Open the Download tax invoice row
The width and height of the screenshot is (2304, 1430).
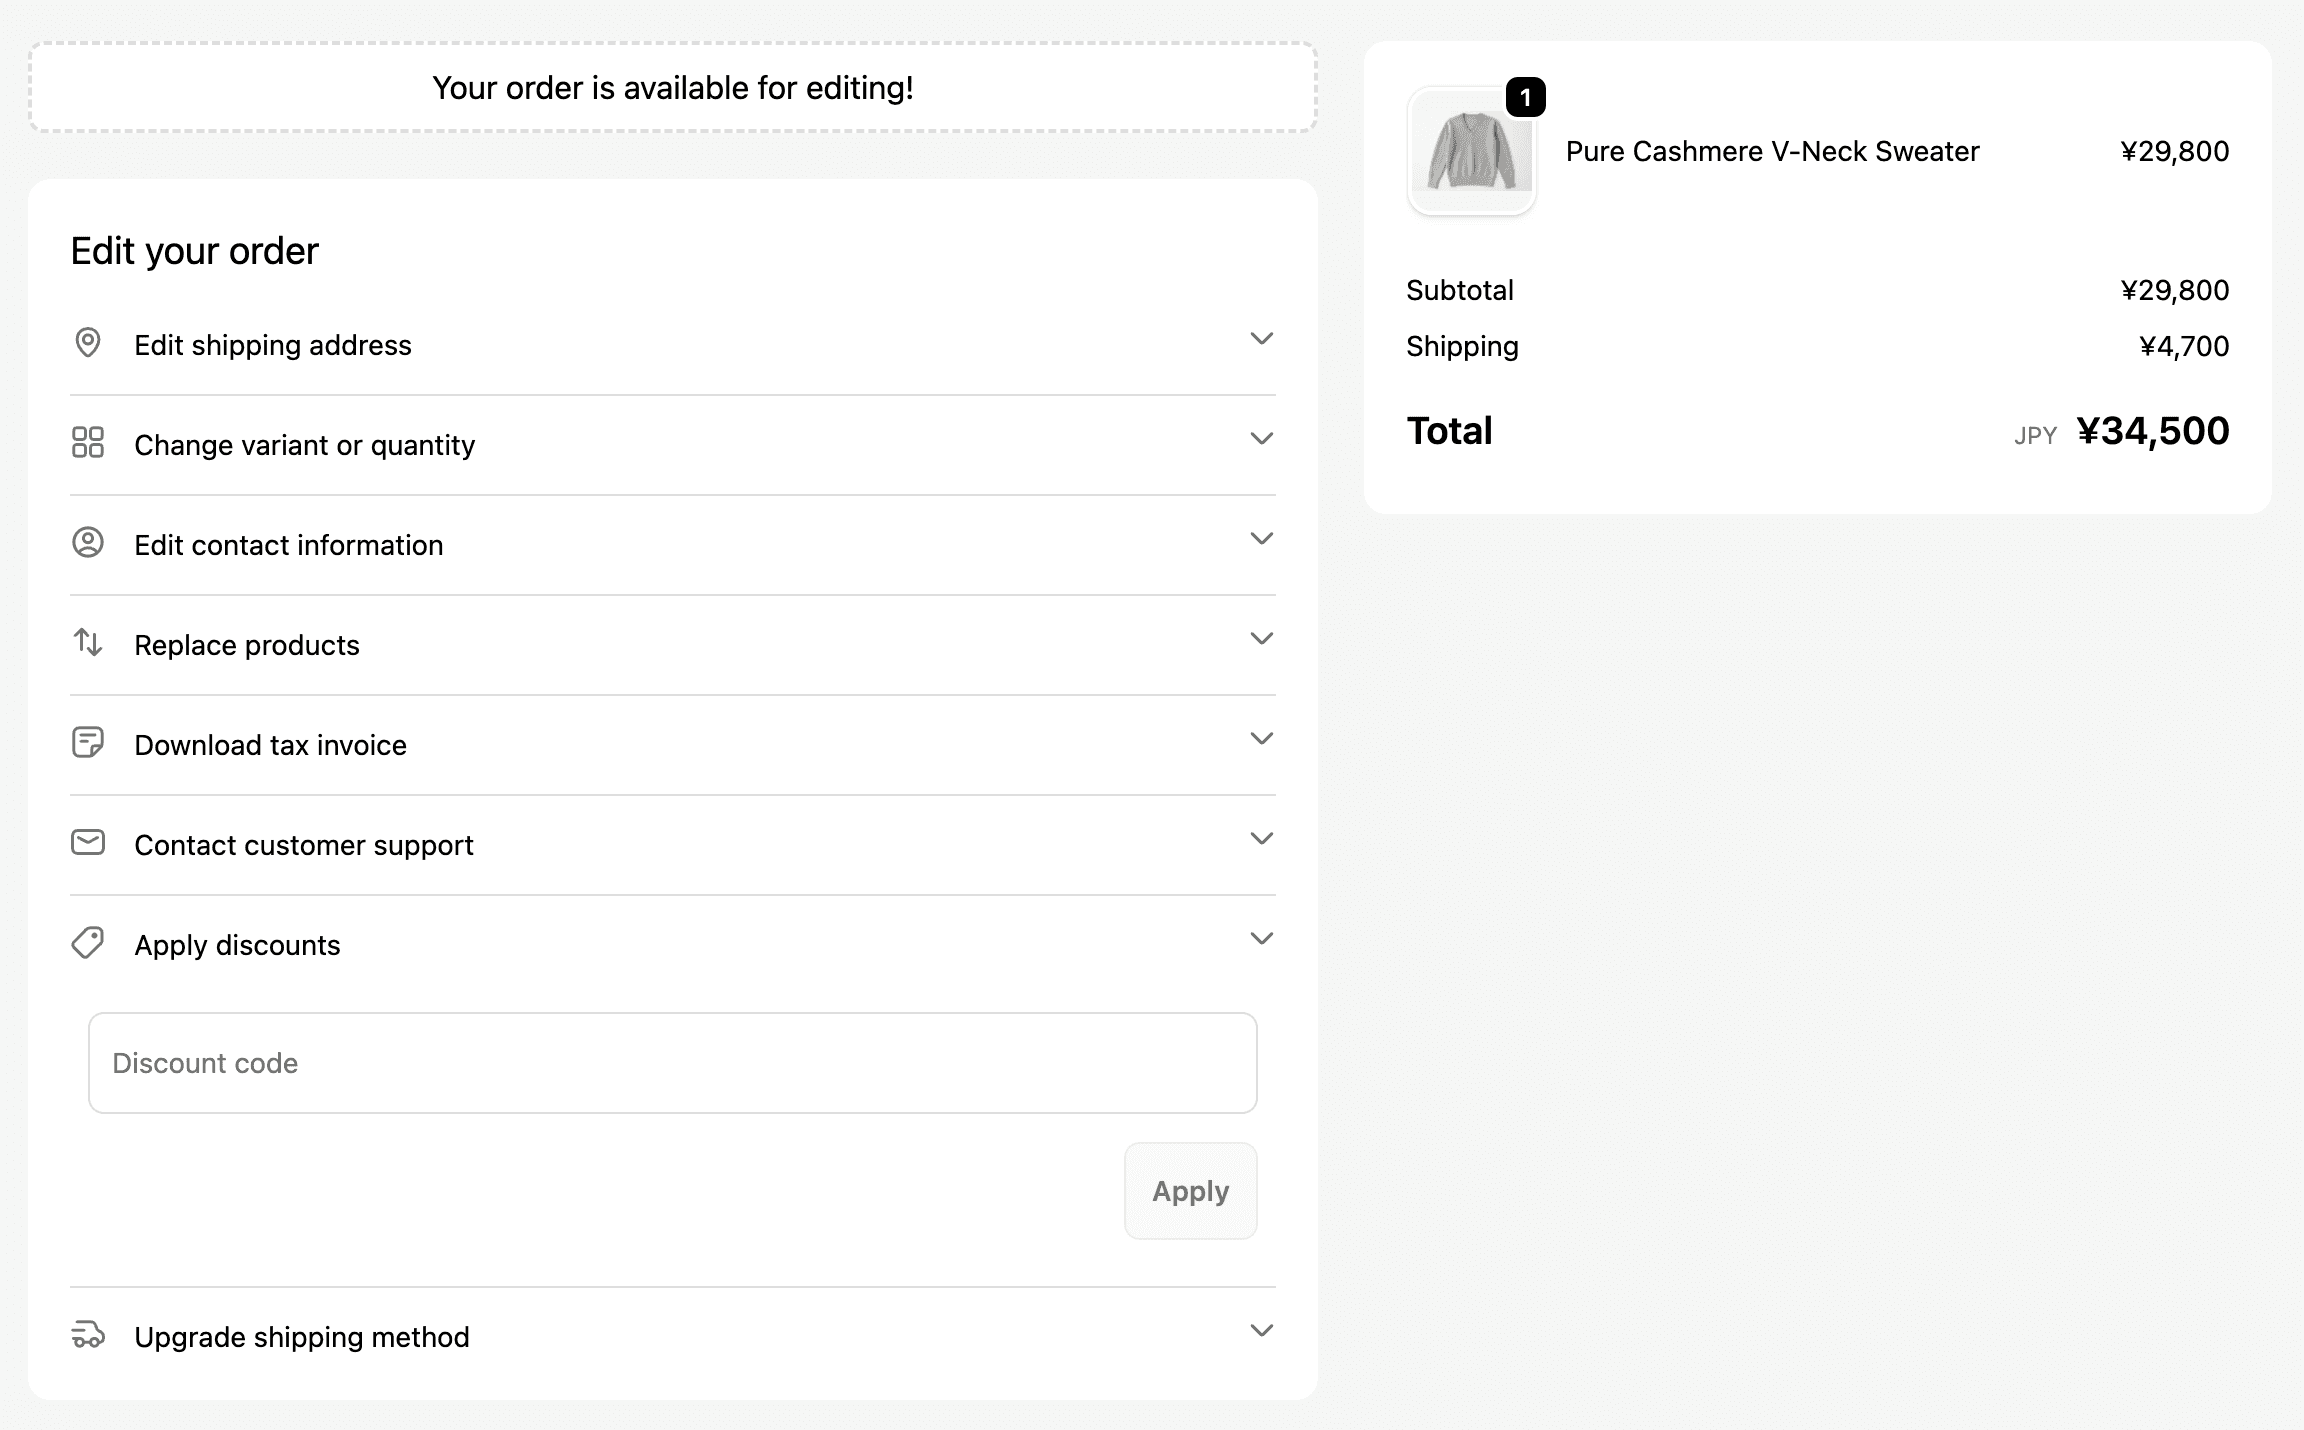[x=673, y=745]
